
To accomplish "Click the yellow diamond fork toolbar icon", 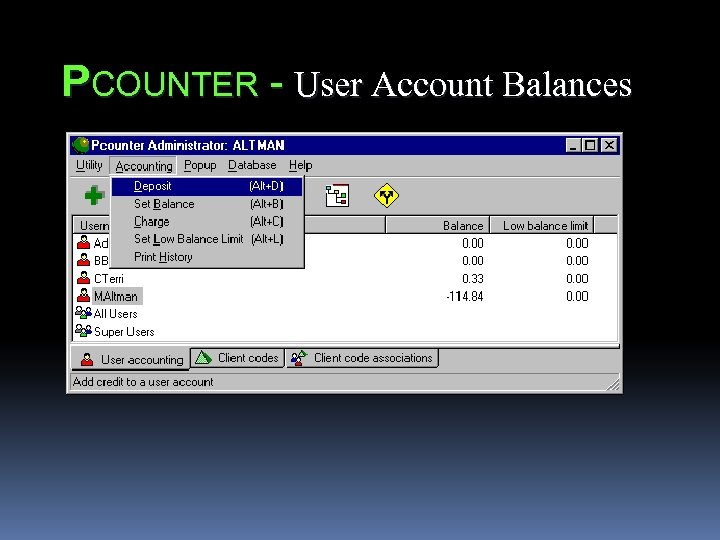I will pyautogui.click(x=386, y=196).
